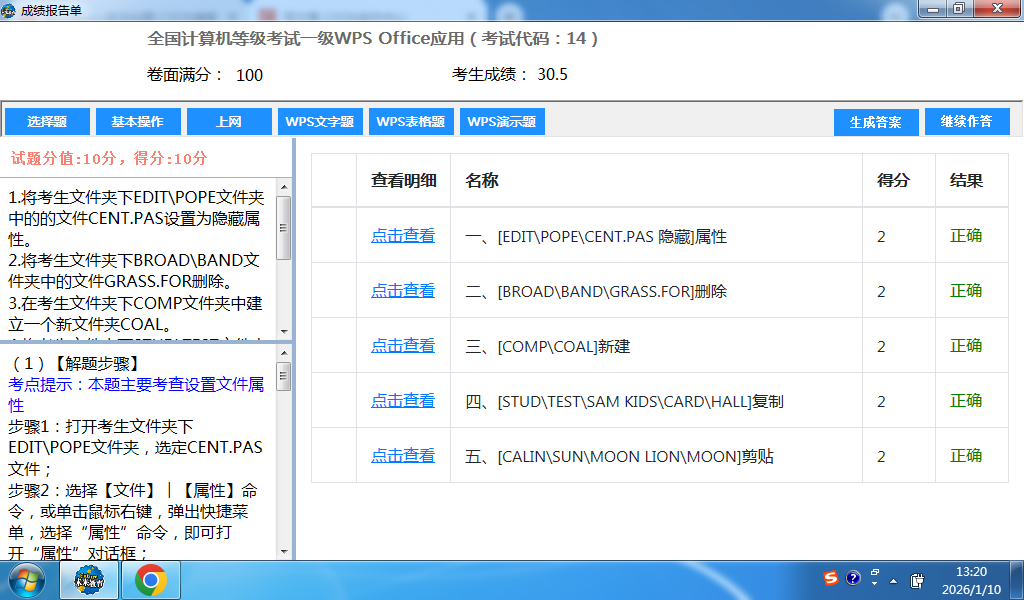Click the 继续作答 button

point(967,122)
